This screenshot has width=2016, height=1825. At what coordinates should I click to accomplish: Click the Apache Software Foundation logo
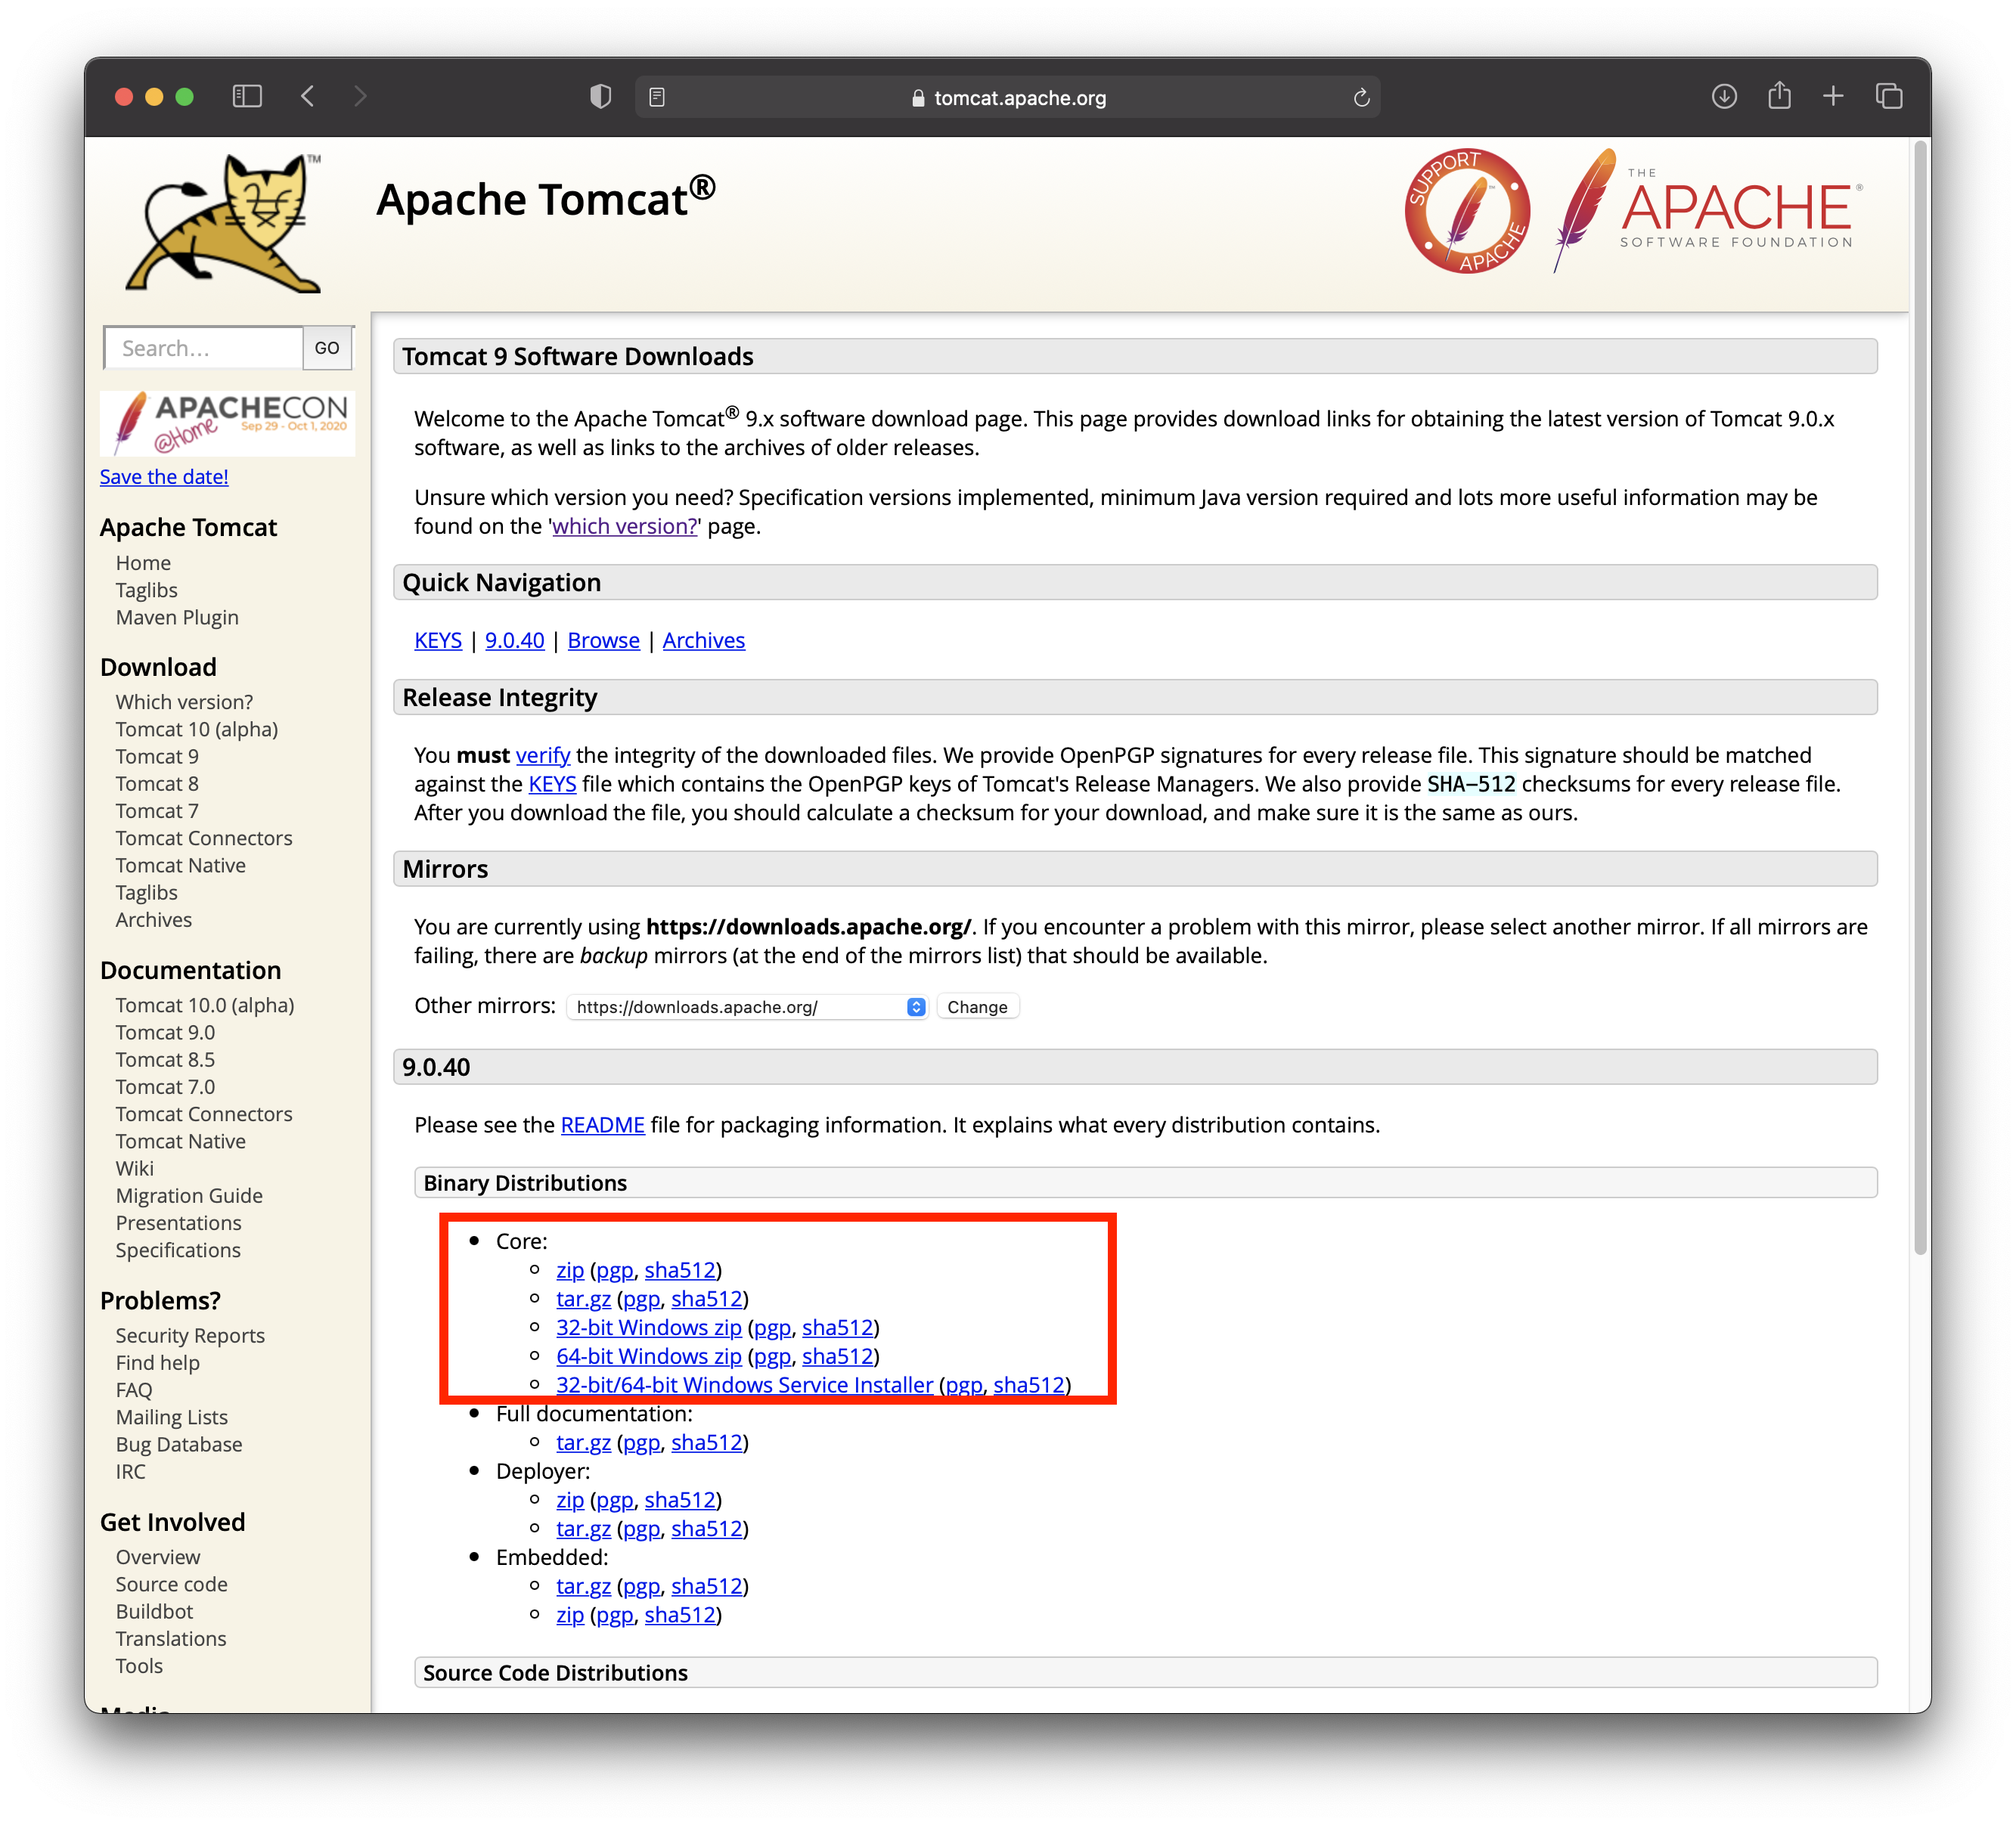point(1709,211)
